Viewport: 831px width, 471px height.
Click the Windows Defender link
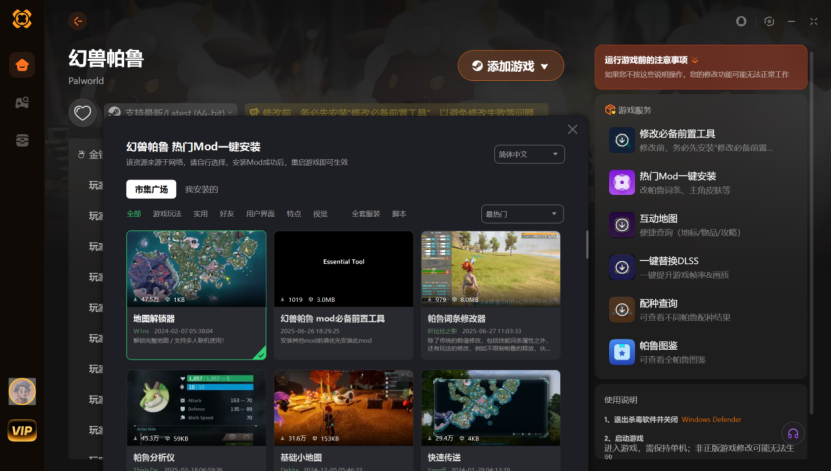[x=711, y=420]
